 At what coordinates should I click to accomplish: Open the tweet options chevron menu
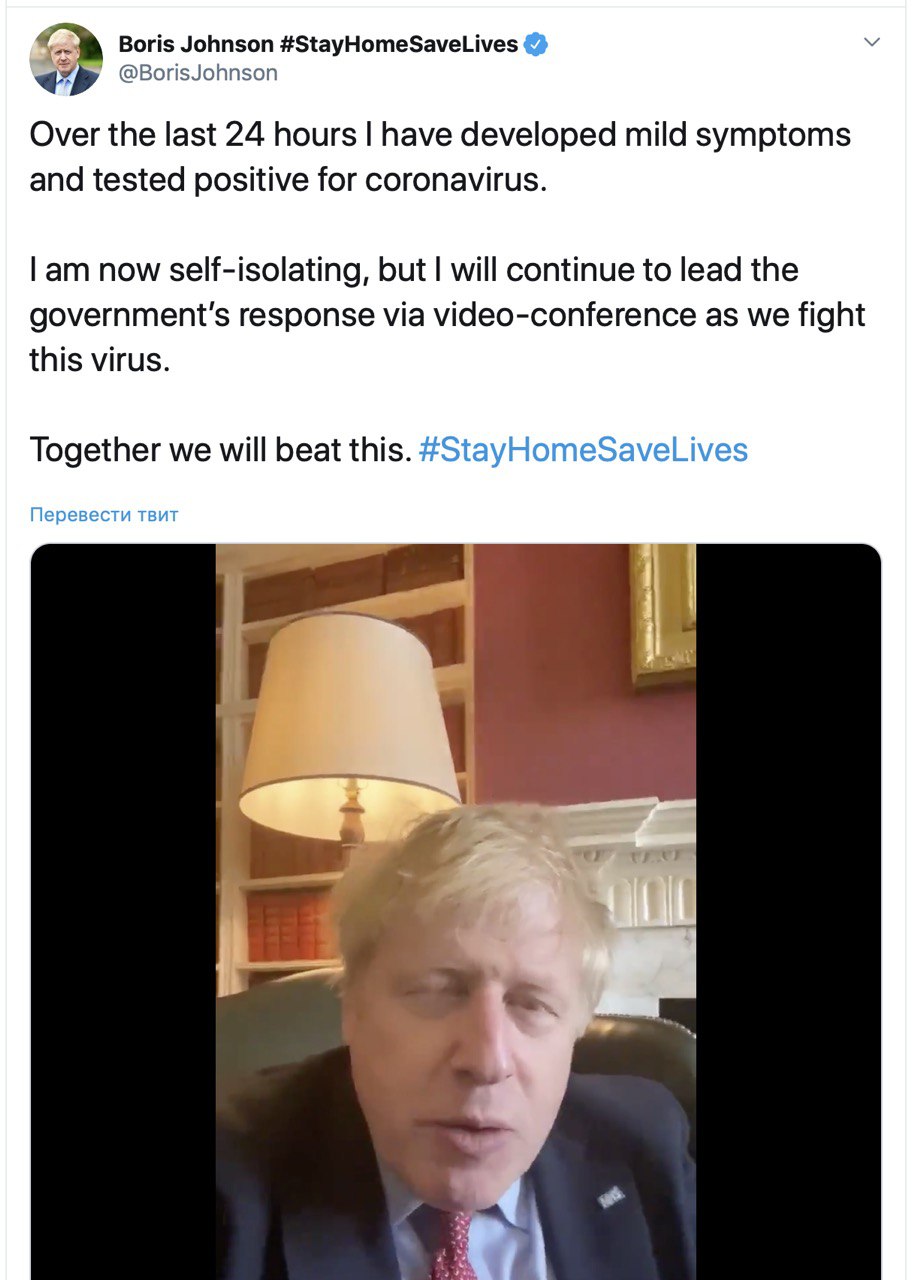click(x=872, y=43)
